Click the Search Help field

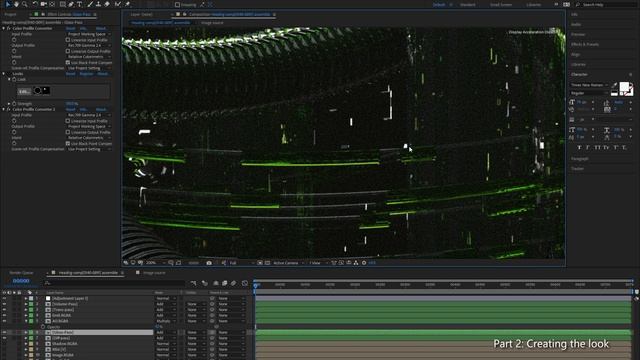[x=605, y=4]
